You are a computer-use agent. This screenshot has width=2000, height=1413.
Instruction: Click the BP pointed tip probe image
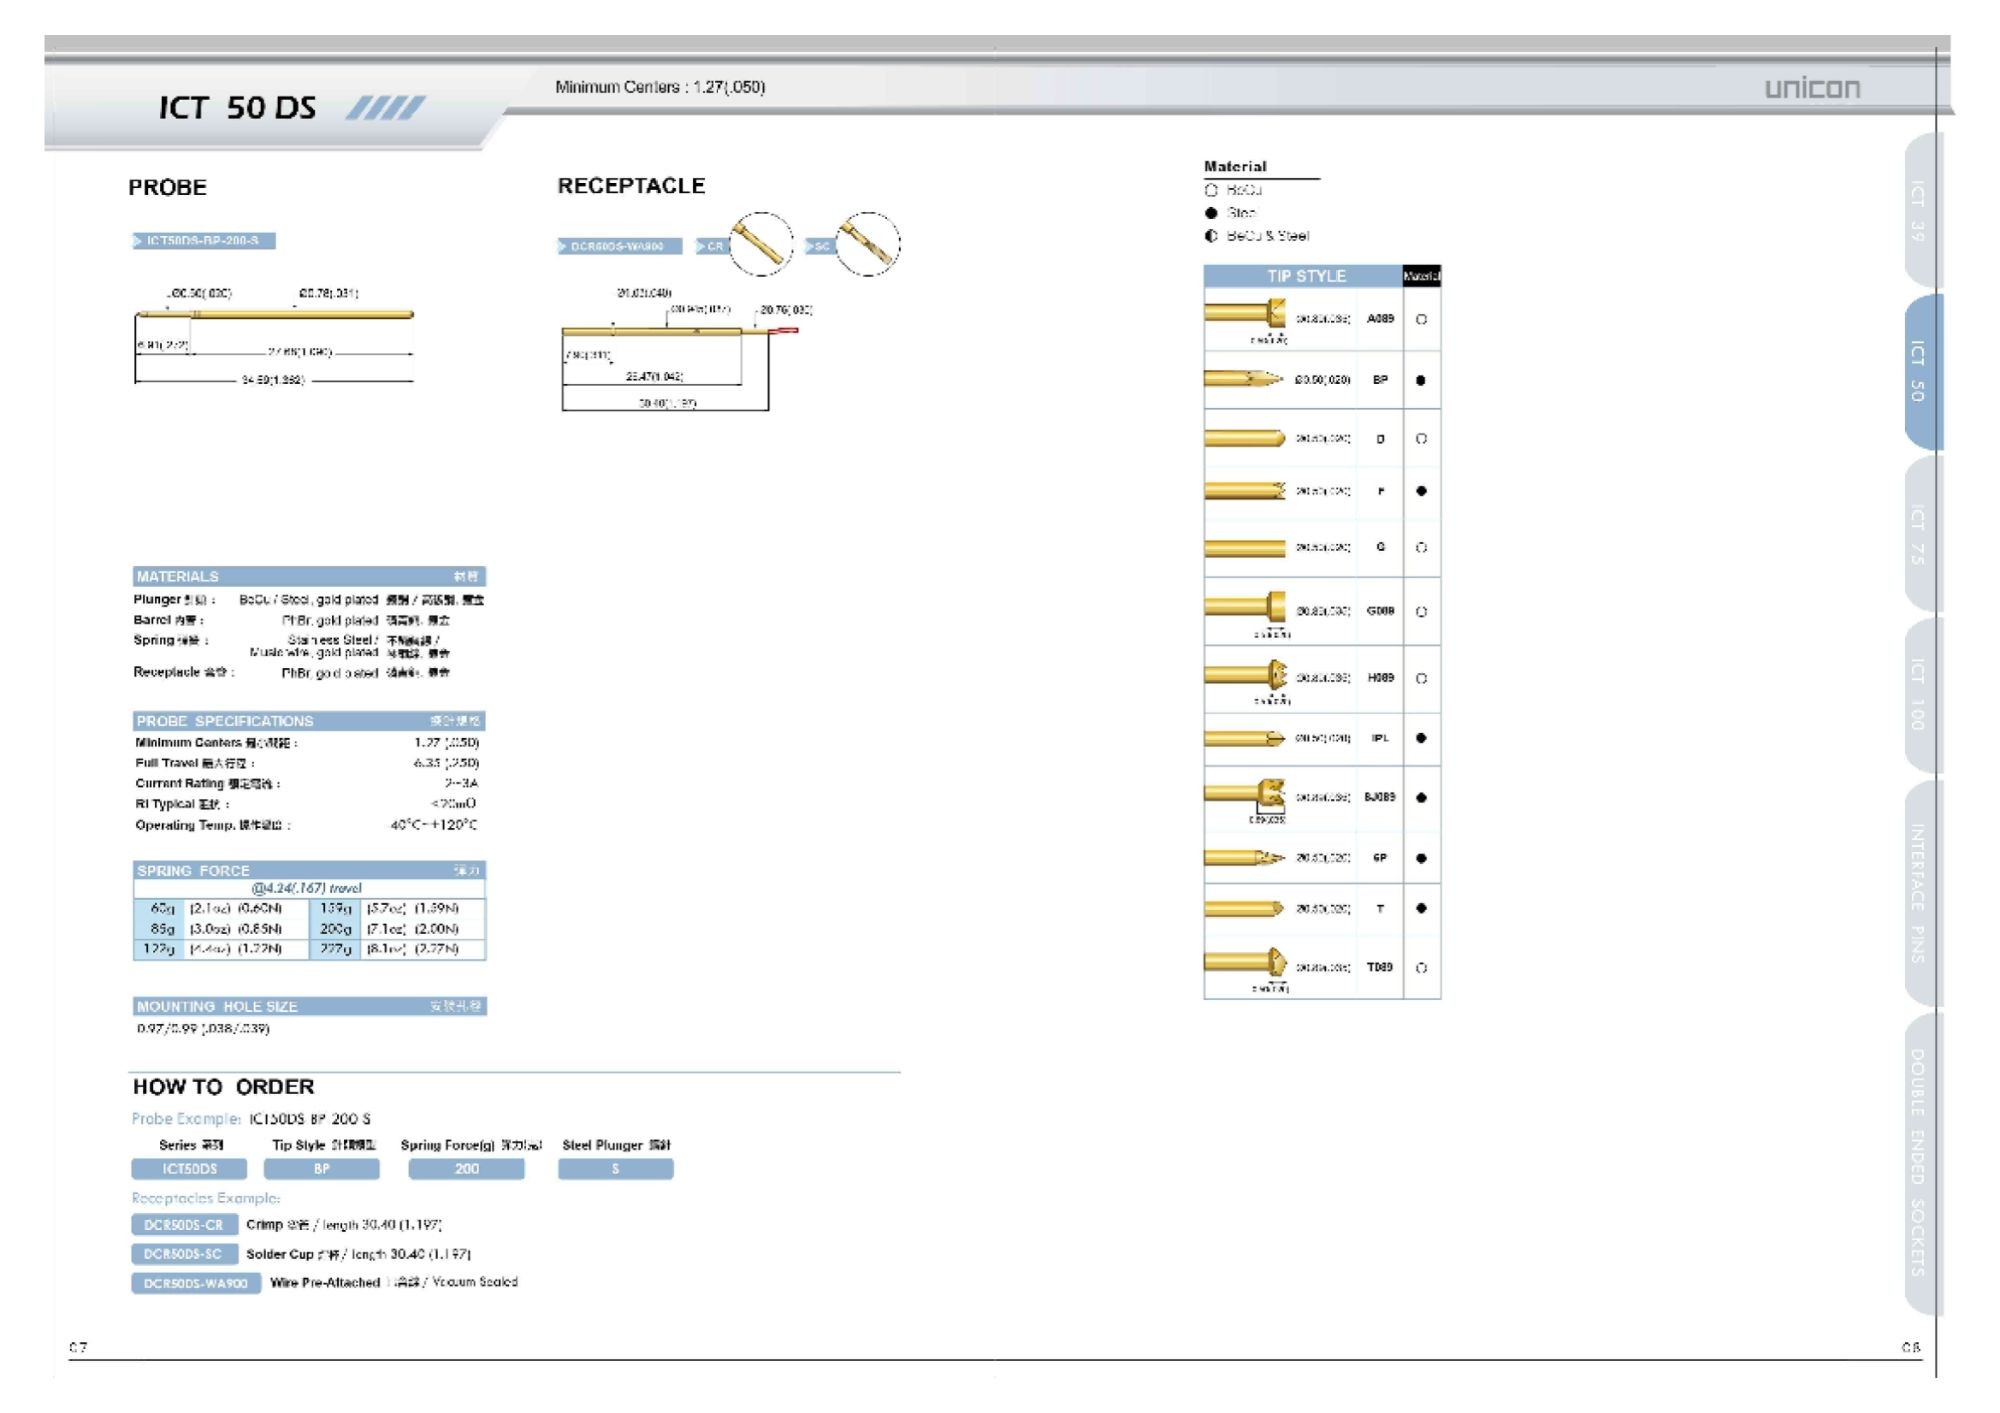click(1243, 379)
